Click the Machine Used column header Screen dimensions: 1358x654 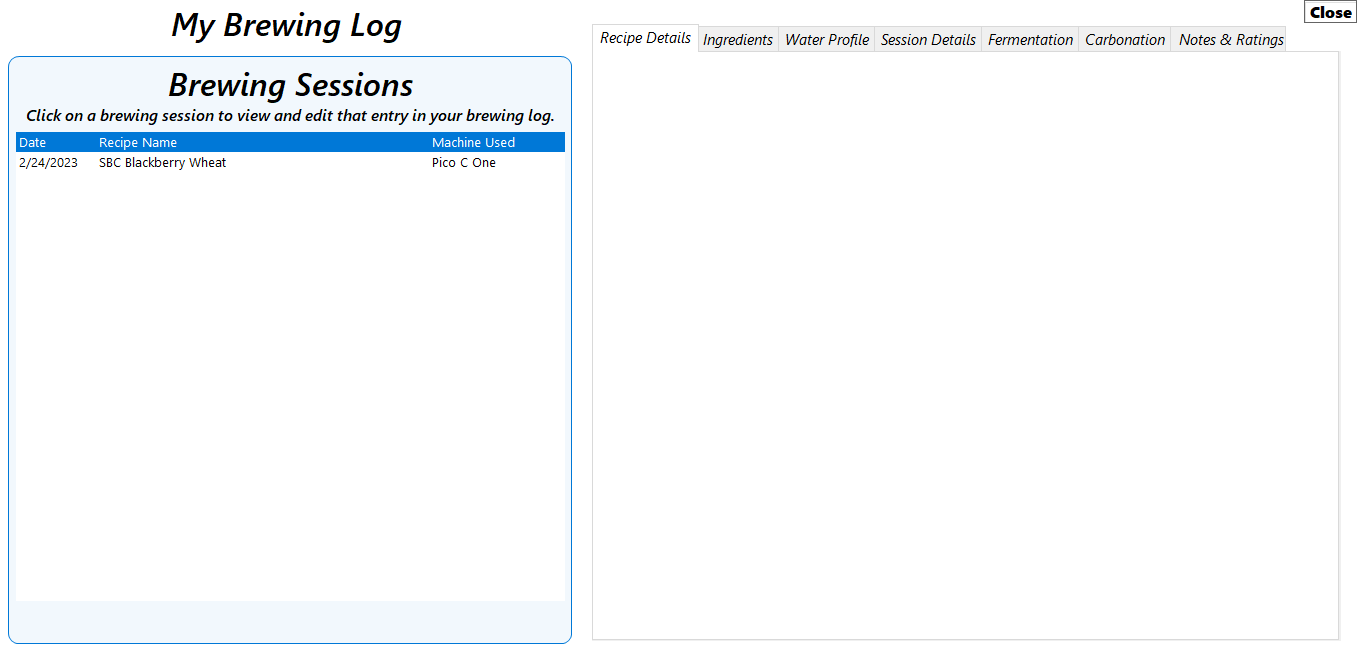coord(473,141)
